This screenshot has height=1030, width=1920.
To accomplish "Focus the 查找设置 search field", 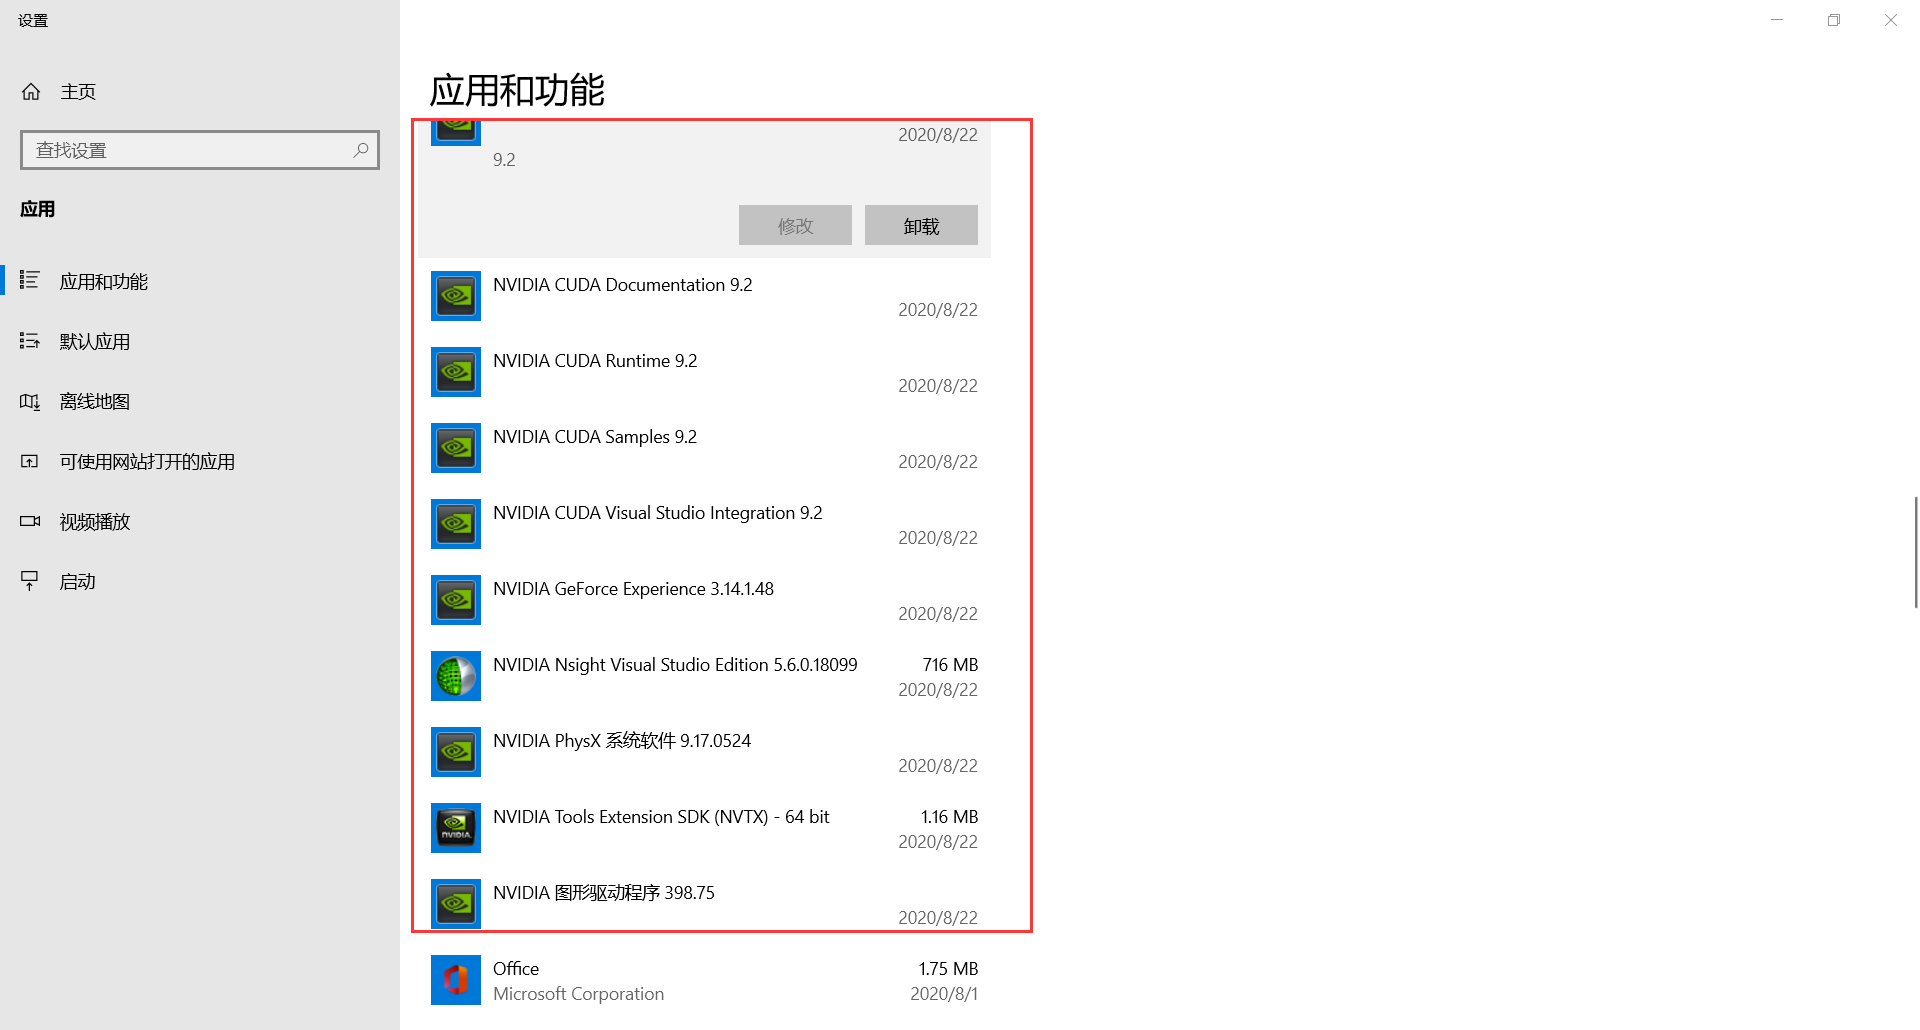I will 200,150.
